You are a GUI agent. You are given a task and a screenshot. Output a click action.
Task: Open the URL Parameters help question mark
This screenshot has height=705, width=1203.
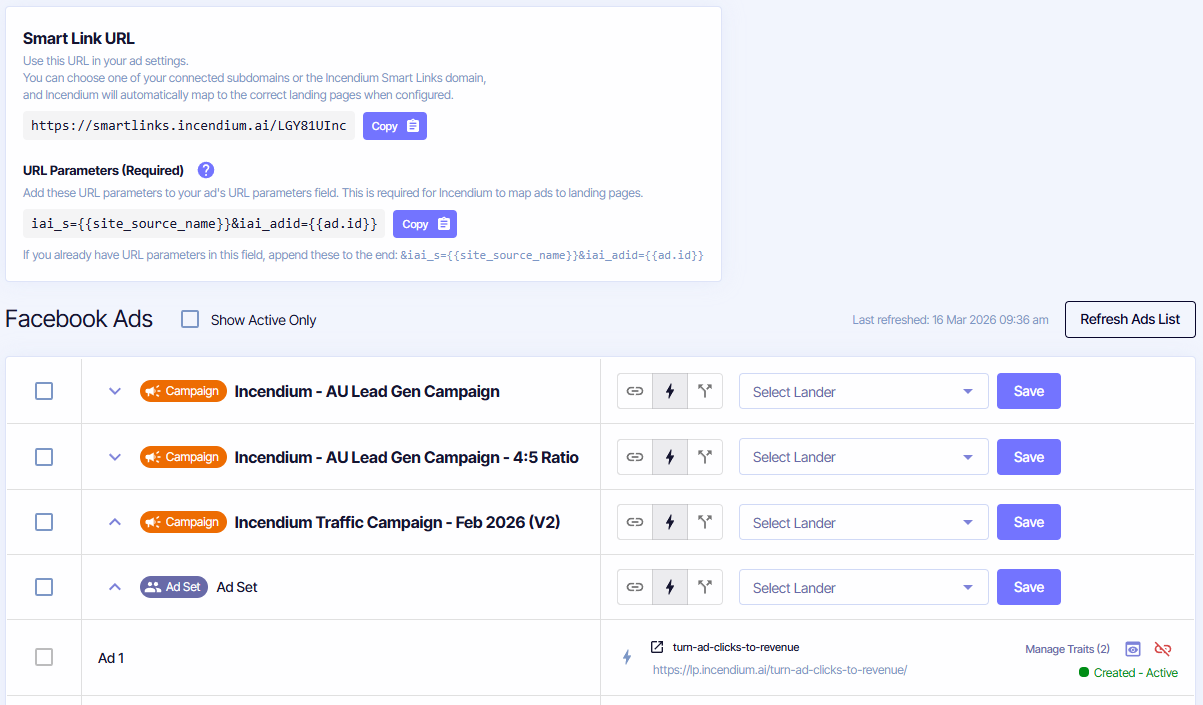coord(206,170)
